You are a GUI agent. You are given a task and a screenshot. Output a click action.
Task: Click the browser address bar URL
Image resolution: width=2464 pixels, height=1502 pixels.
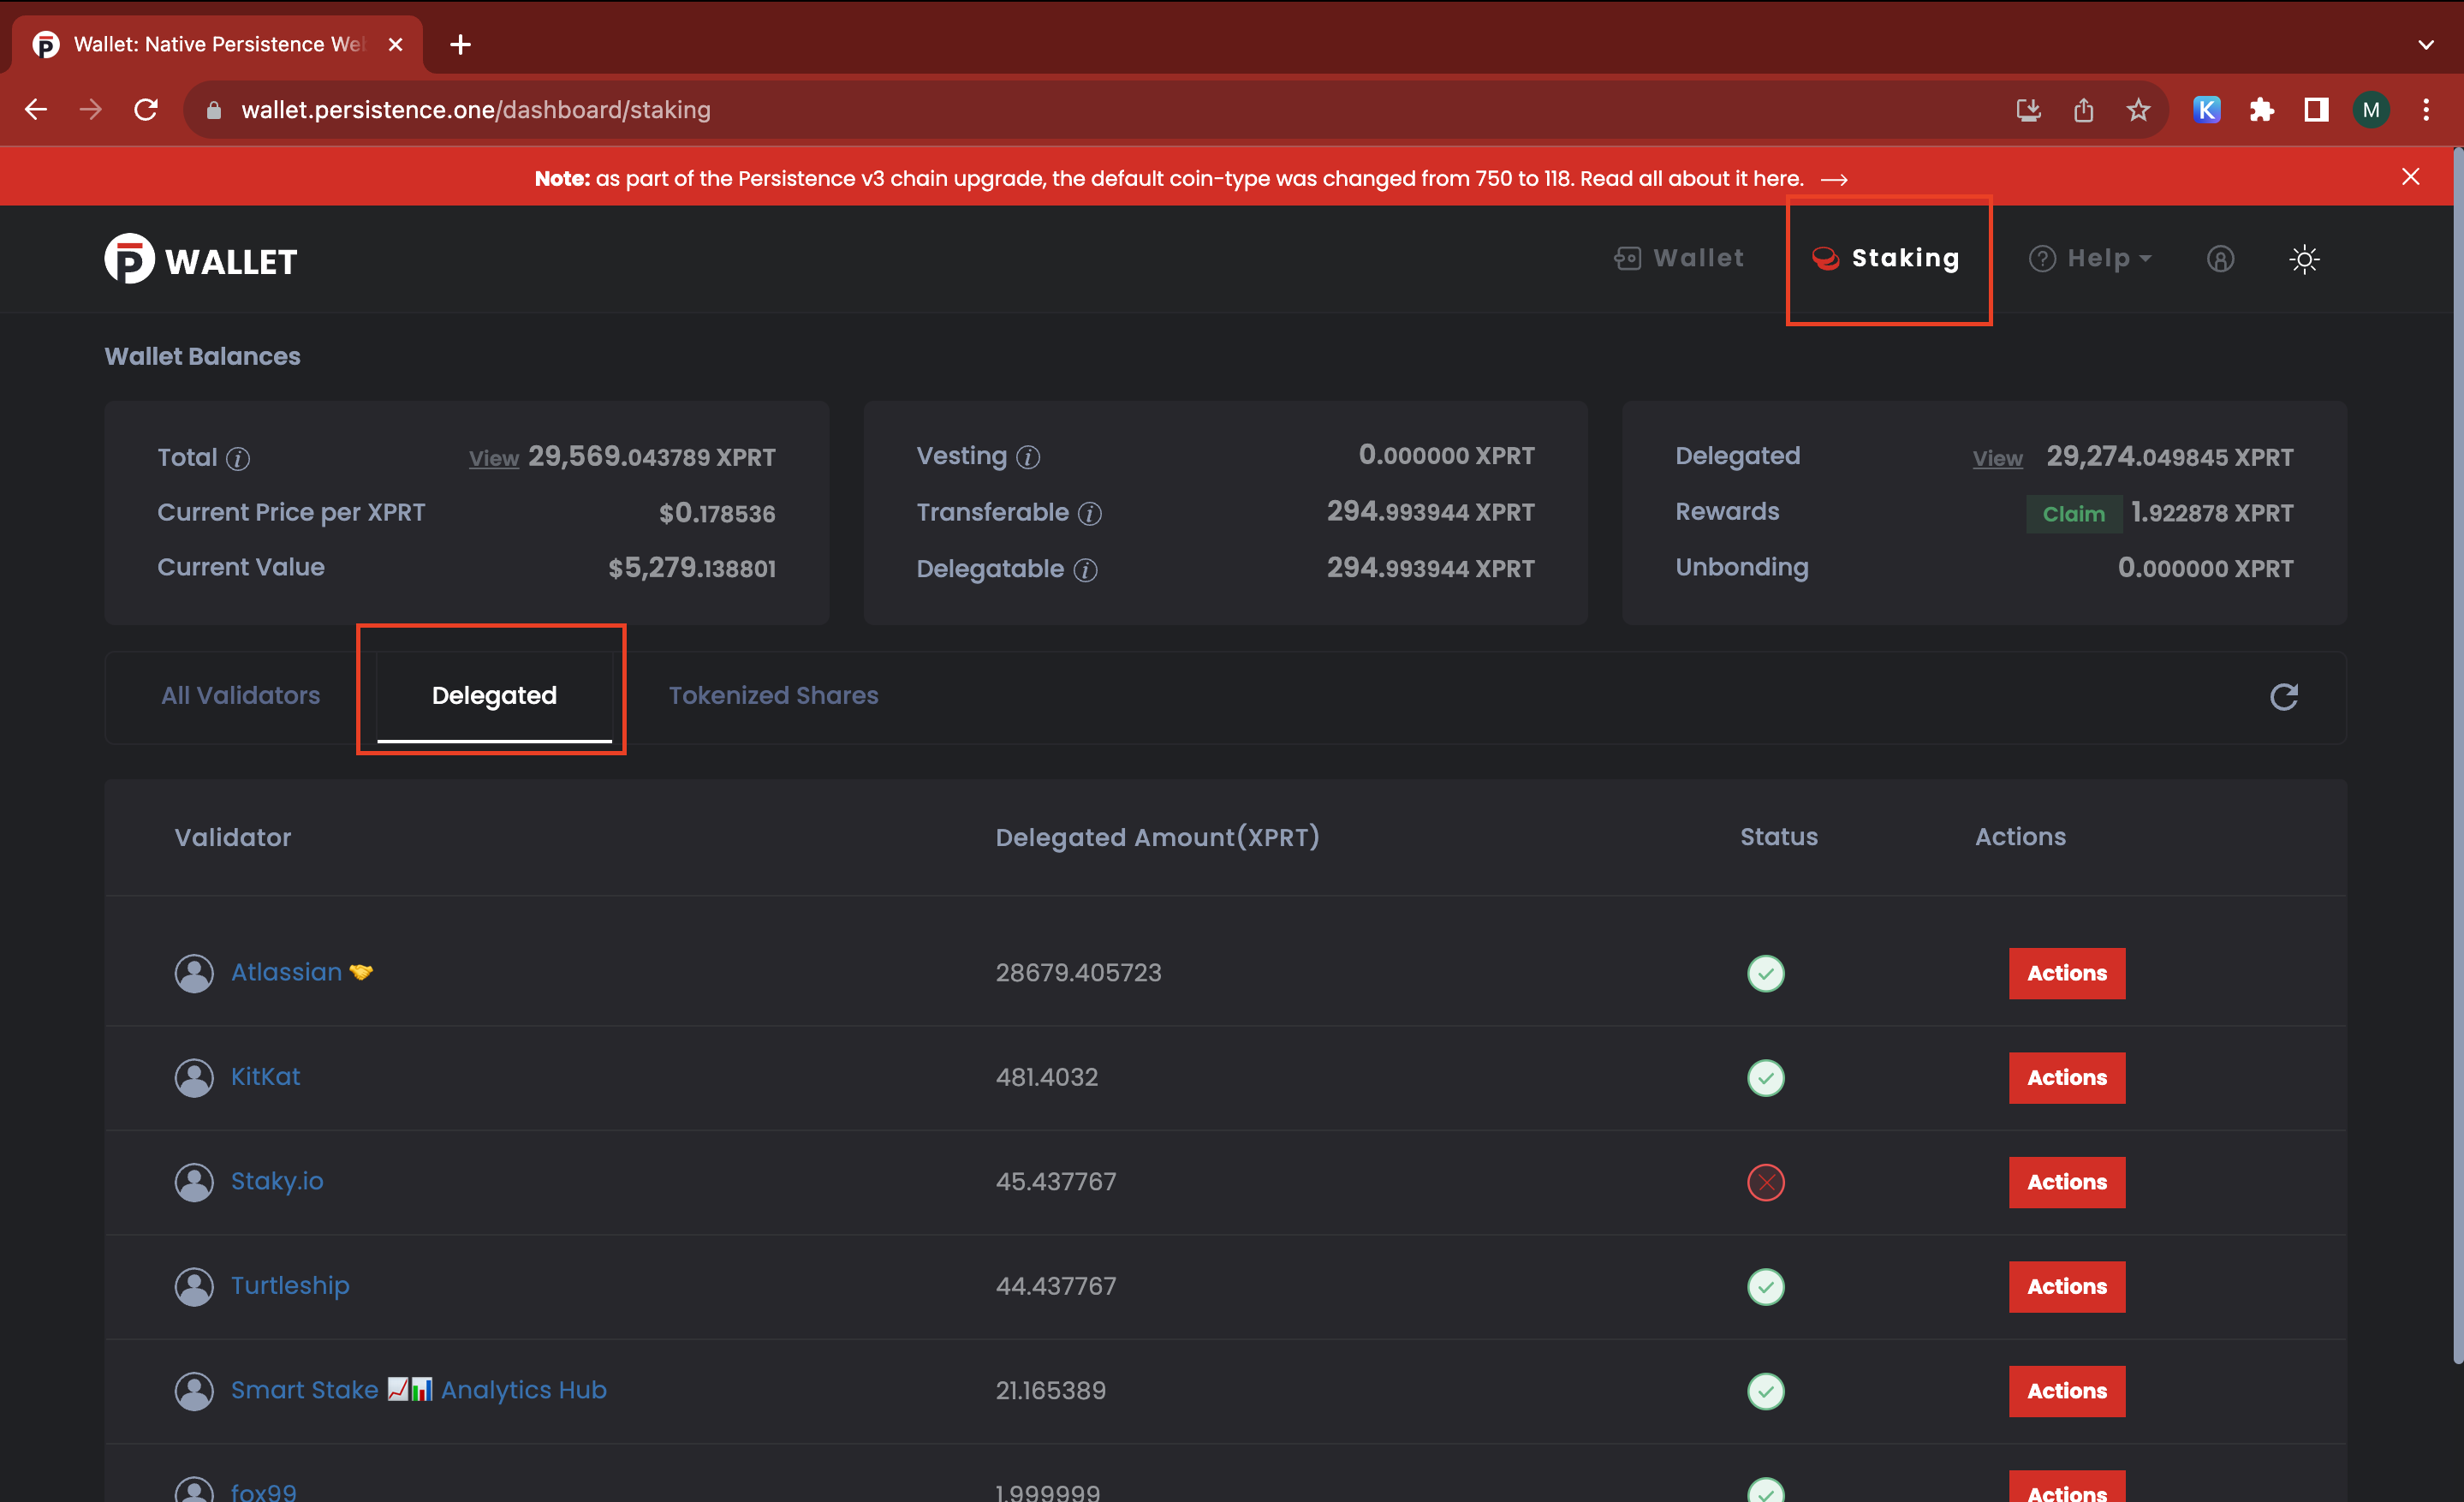(476, 110)
